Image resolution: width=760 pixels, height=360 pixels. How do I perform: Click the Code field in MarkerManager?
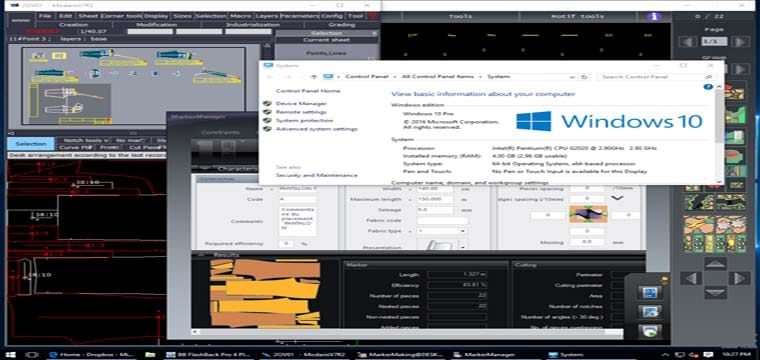point(298,199)
